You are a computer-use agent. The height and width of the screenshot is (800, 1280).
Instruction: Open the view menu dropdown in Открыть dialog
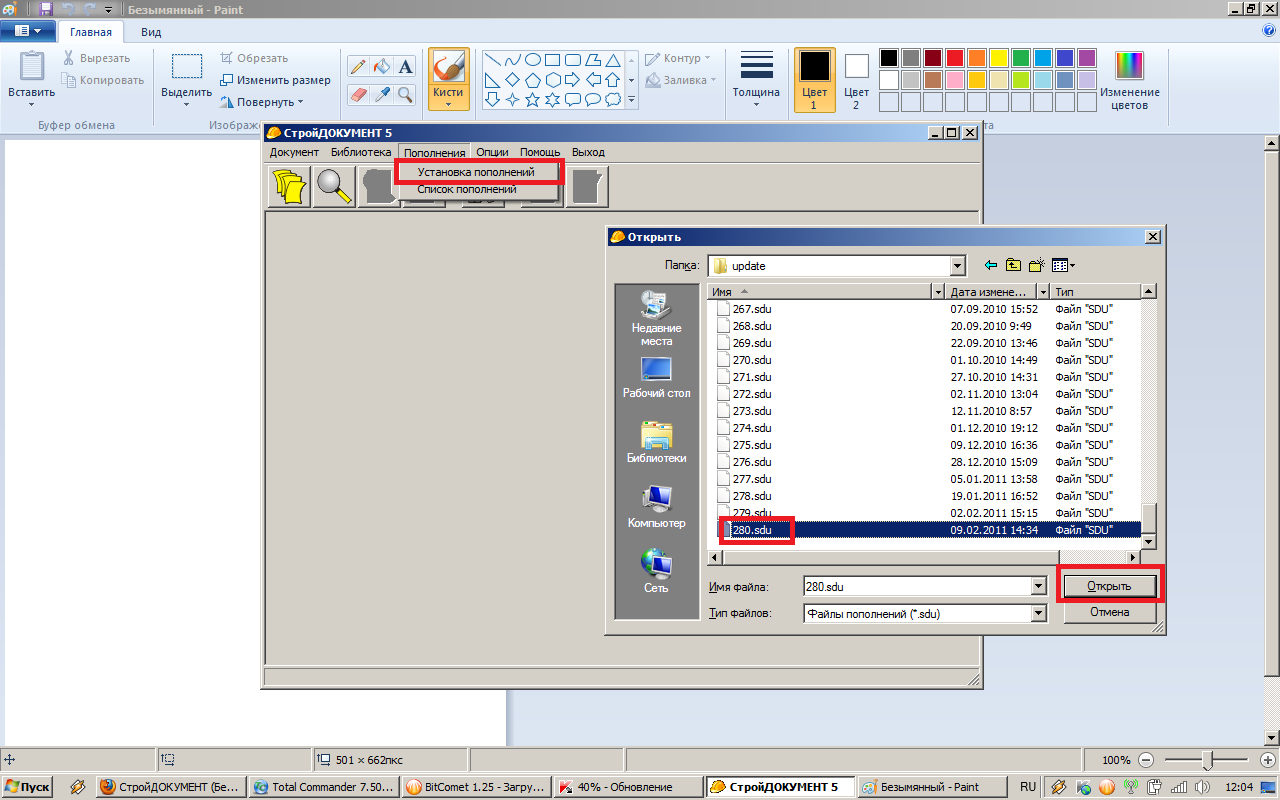pos(1063,265)
